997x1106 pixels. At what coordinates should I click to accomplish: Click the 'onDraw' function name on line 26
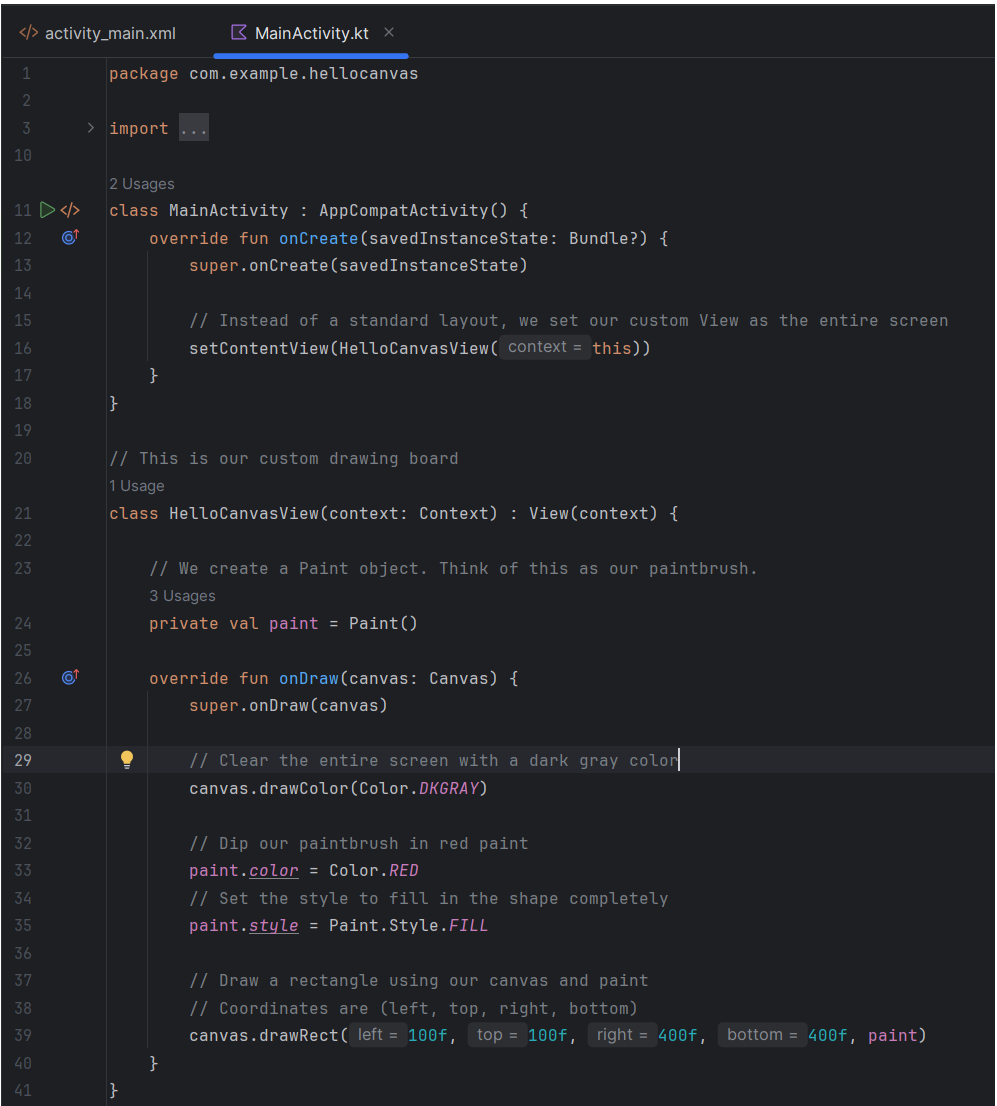point(309,679)
